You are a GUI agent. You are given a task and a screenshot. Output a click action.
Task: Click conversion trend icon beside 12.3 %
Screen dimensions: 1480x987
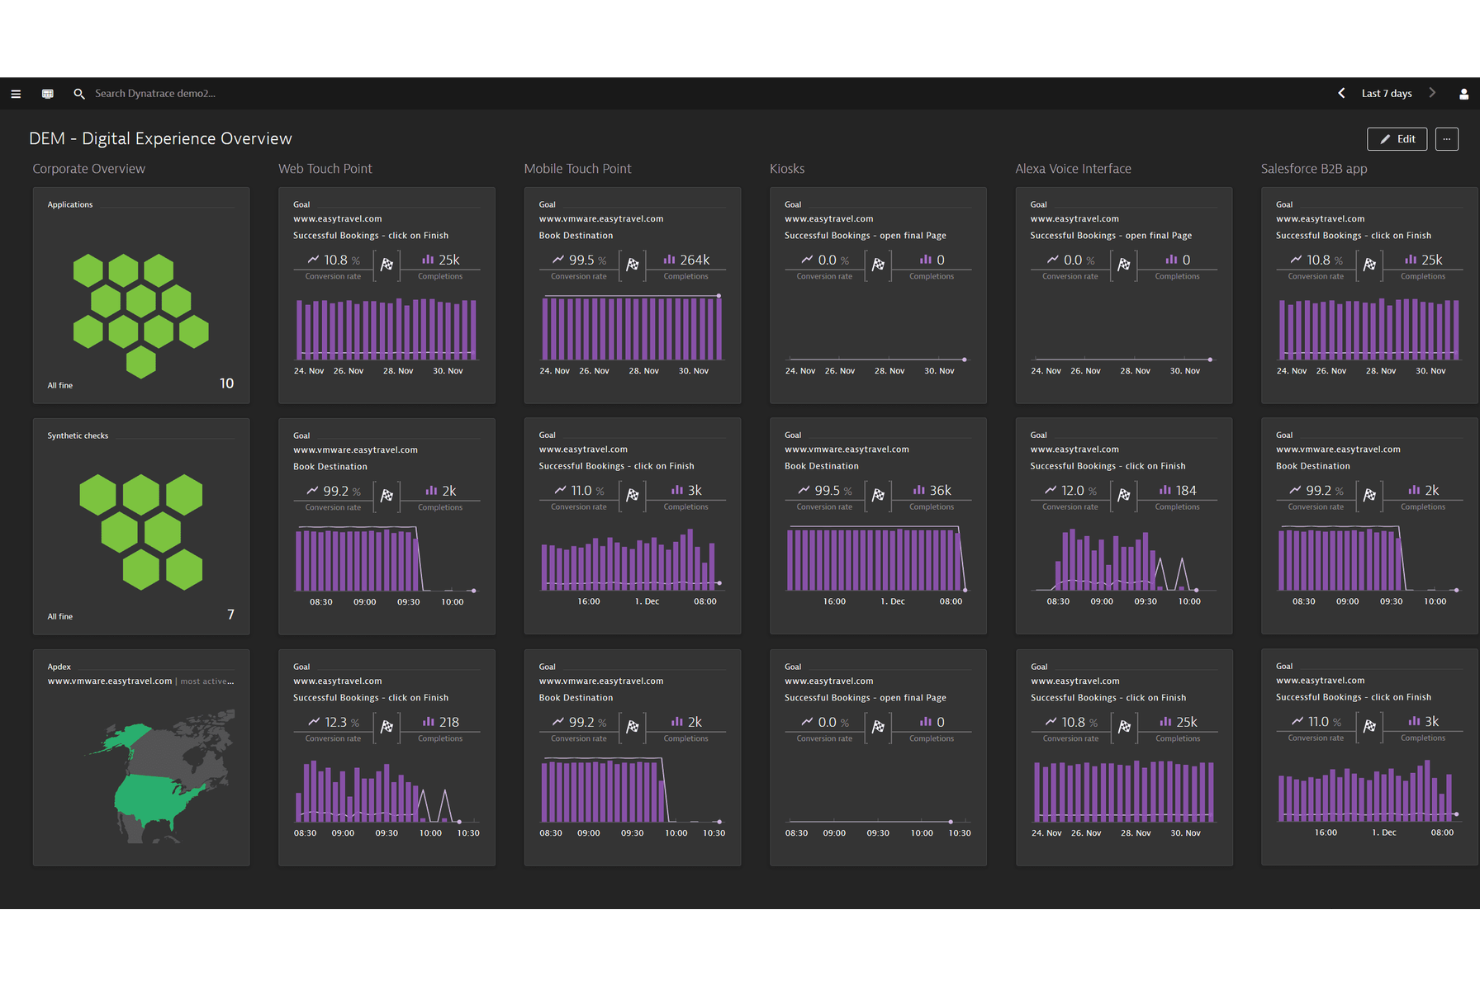click(314, 722)
